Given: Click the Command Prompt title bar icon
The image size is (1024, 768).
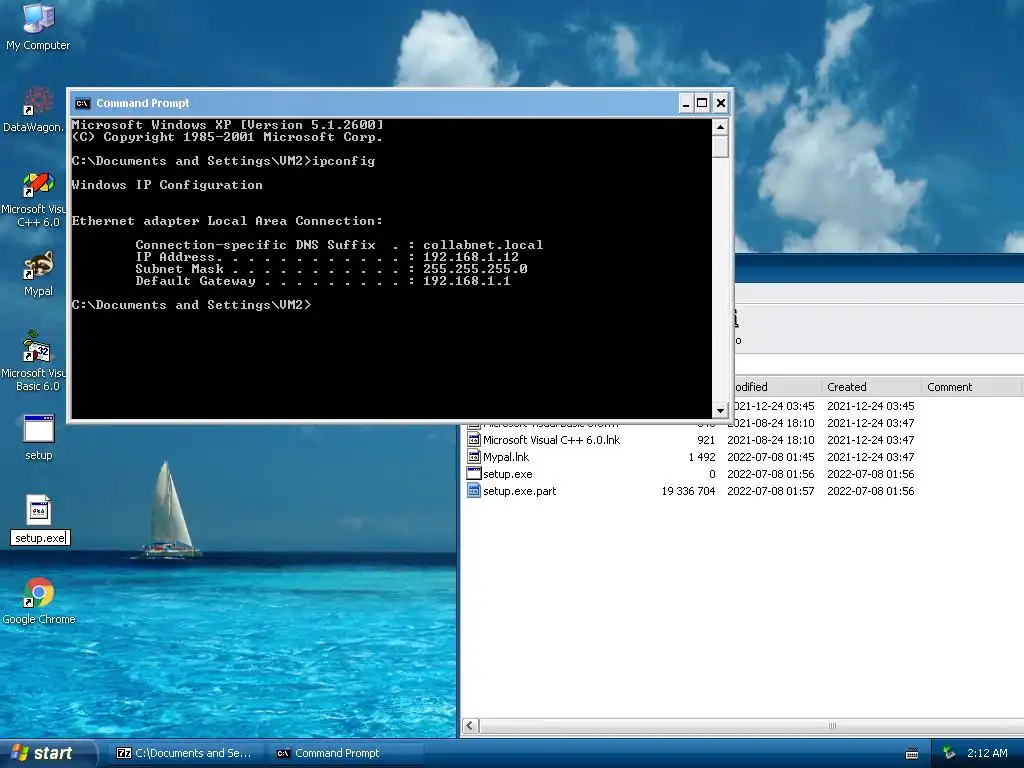Looking at the screenshot, I should pos(82,103).
